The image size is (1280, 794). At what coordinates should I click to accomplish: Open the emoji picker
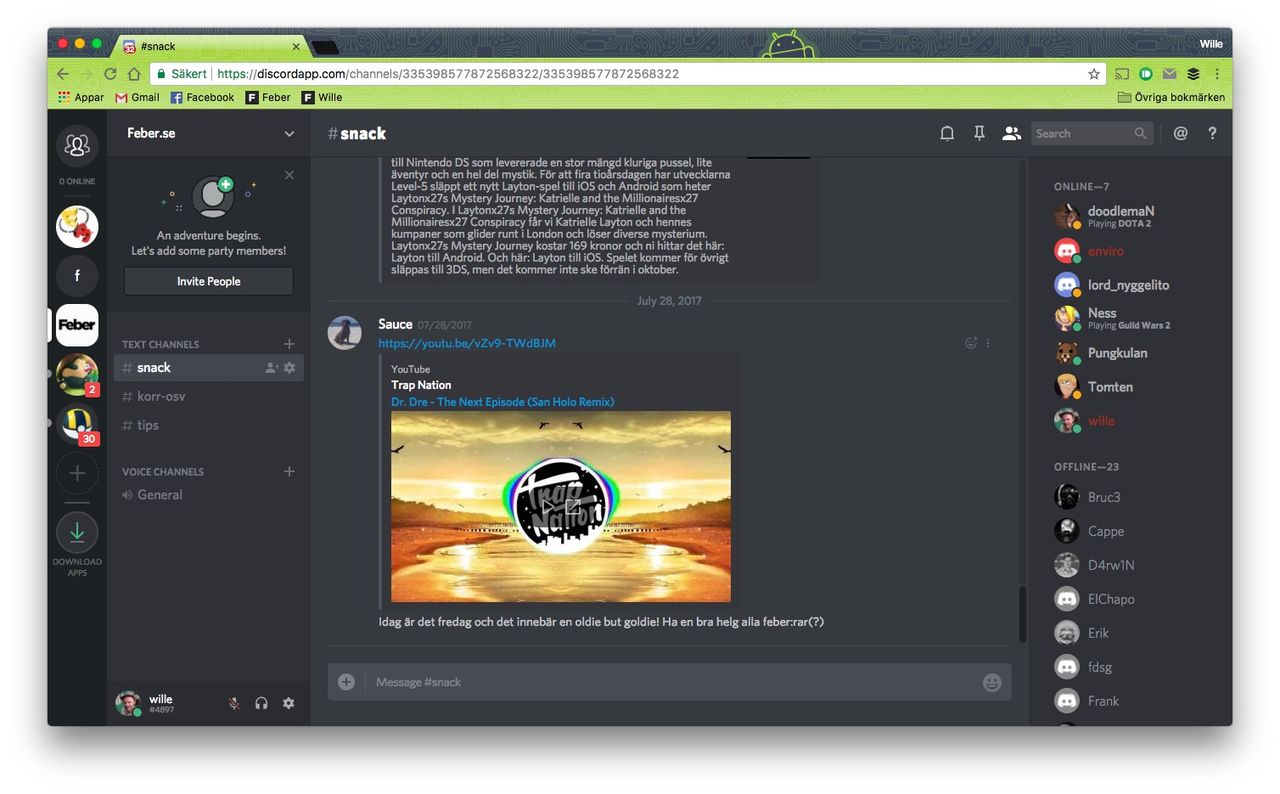coord(992,682)
